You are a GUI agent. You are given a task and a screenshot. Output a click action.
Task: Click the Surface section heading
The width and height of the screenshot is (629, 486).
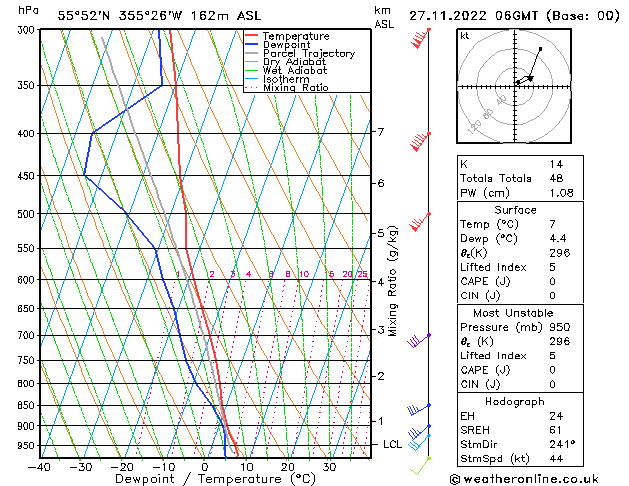tap(515, 210)
